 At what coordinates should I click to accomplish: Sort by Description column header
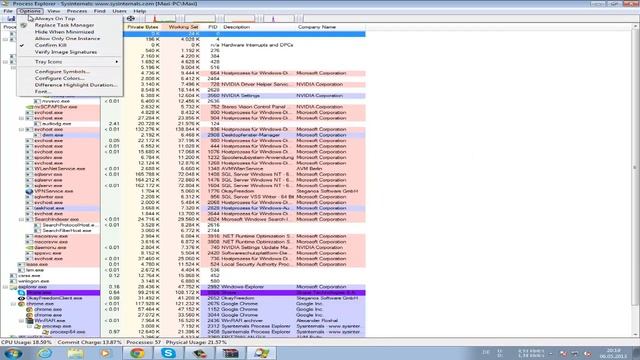pyautogui.click(x=259, y=27)
